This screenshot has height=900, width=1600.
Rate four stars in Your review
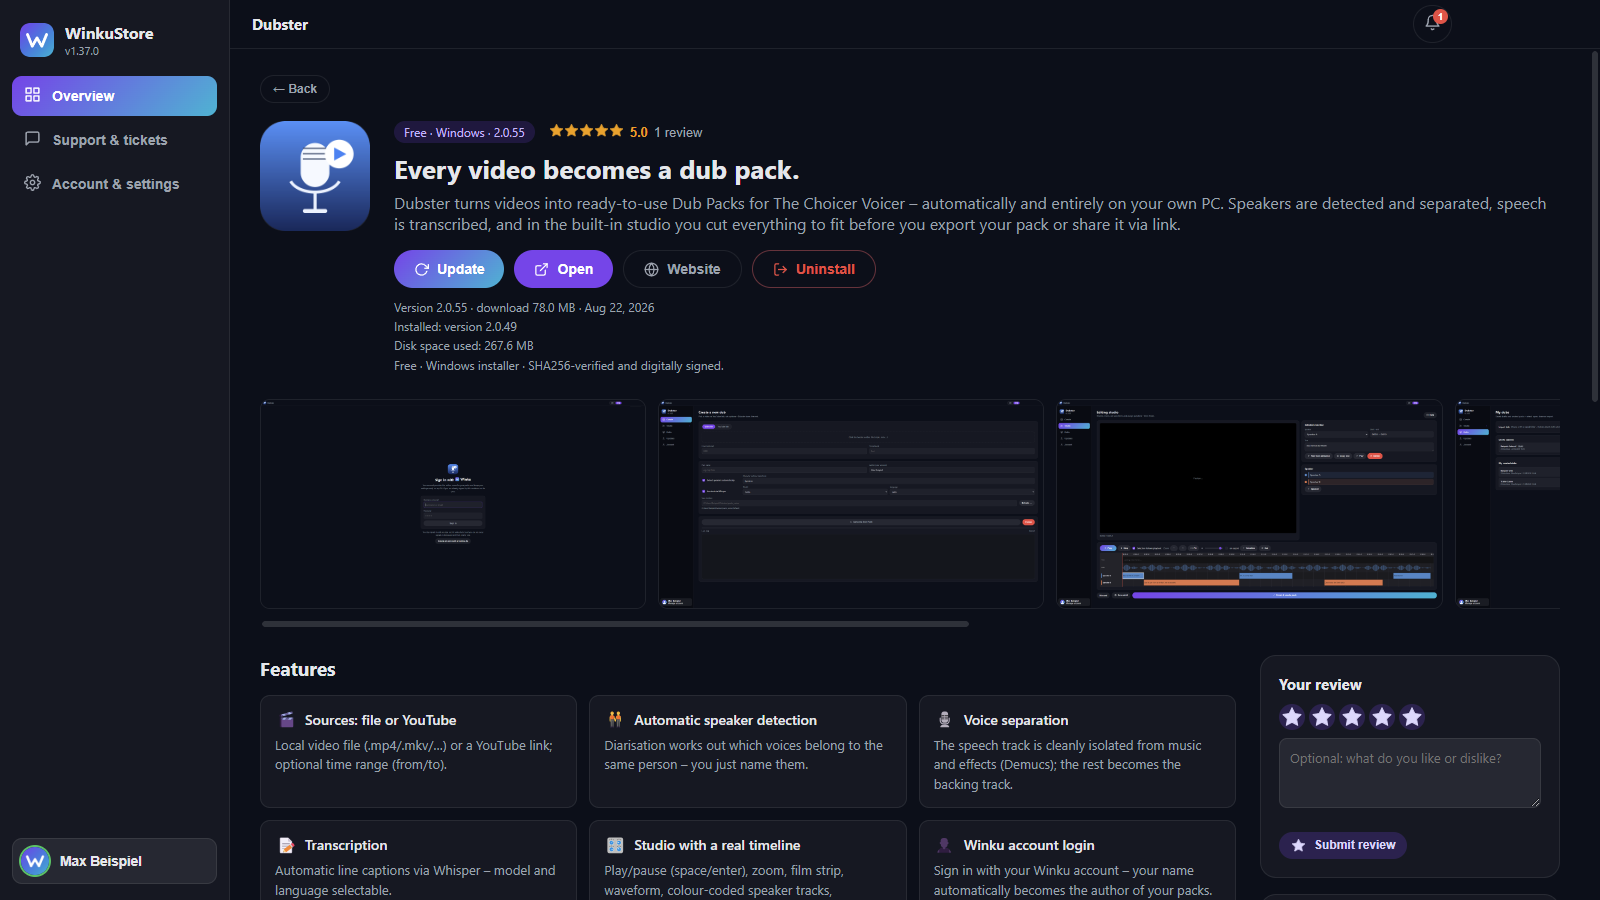tap(1382, 716)
